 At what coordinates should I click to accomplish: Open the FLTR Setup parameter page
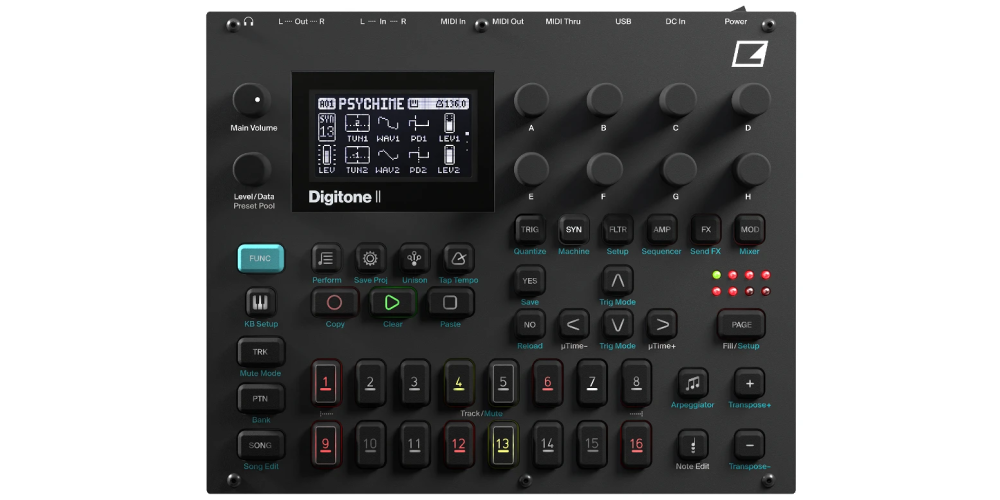[618, 230]
